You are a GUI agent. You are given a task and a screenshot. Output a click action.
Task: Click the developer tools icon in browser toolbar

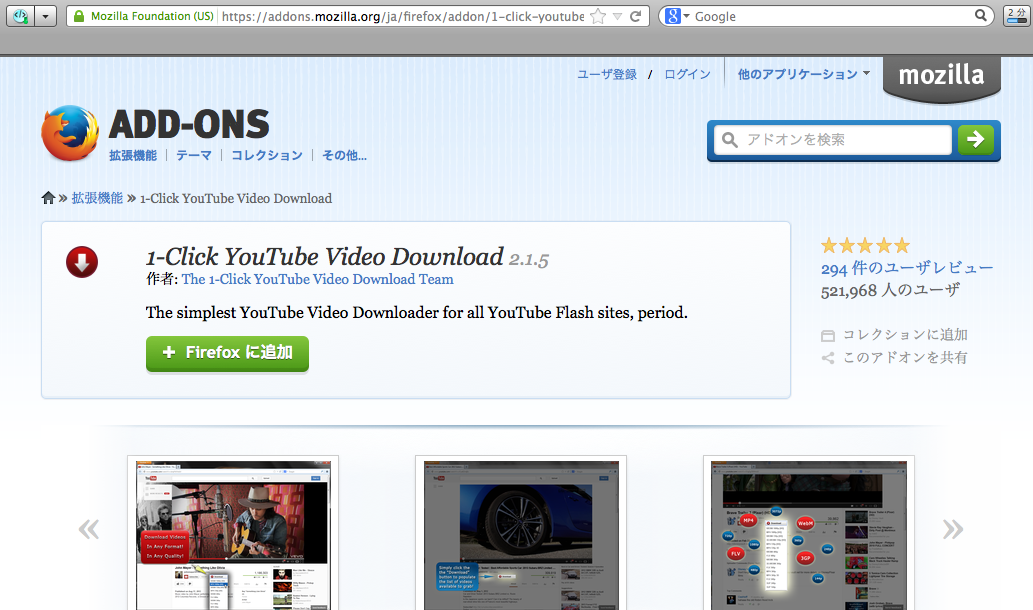click(x=20, y=16)
